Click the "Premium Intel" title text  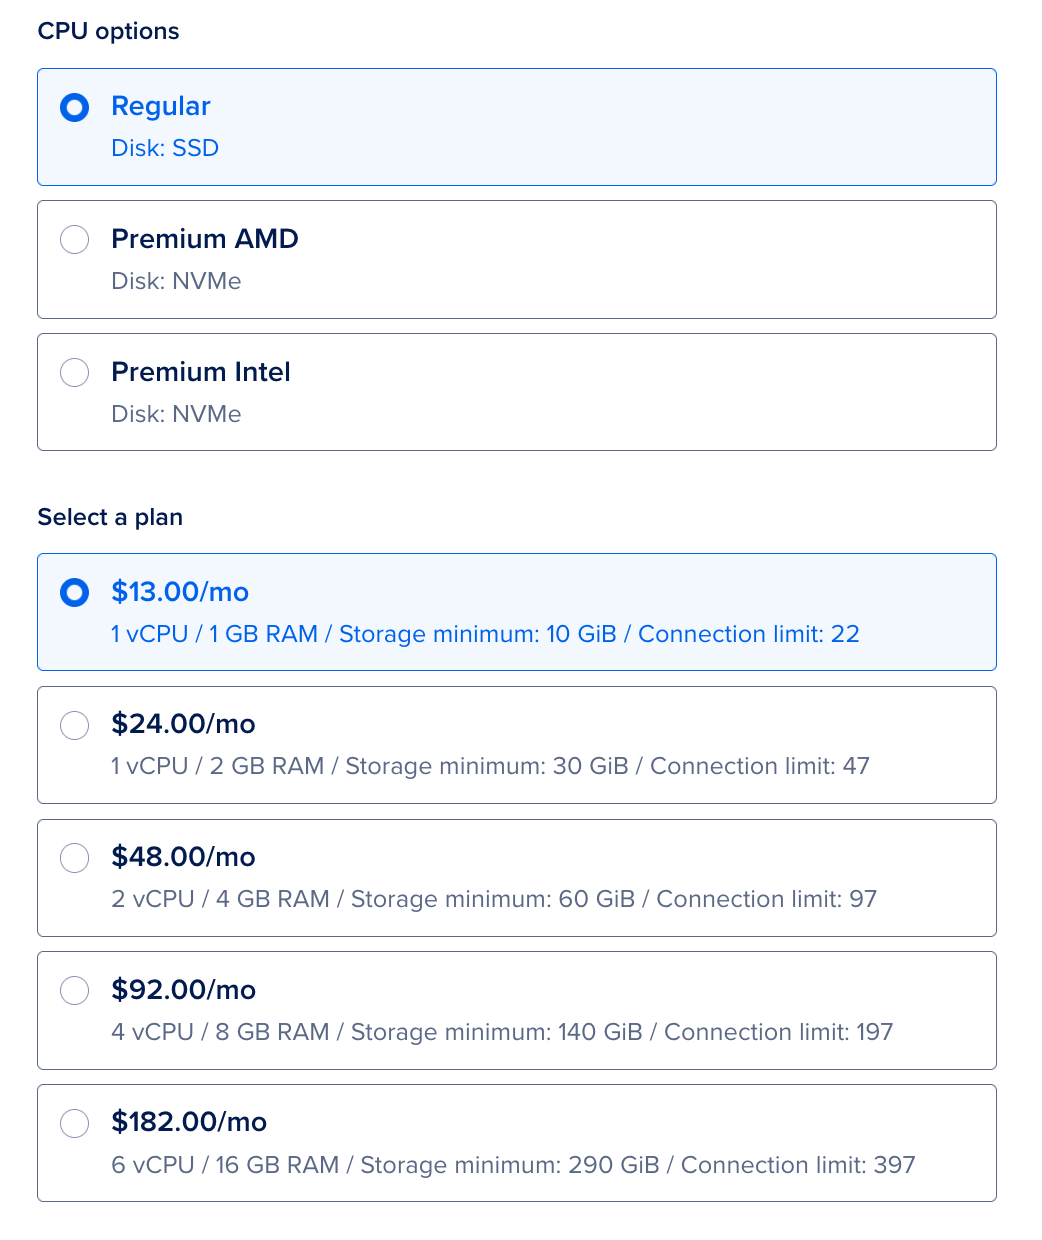(201, 372)
